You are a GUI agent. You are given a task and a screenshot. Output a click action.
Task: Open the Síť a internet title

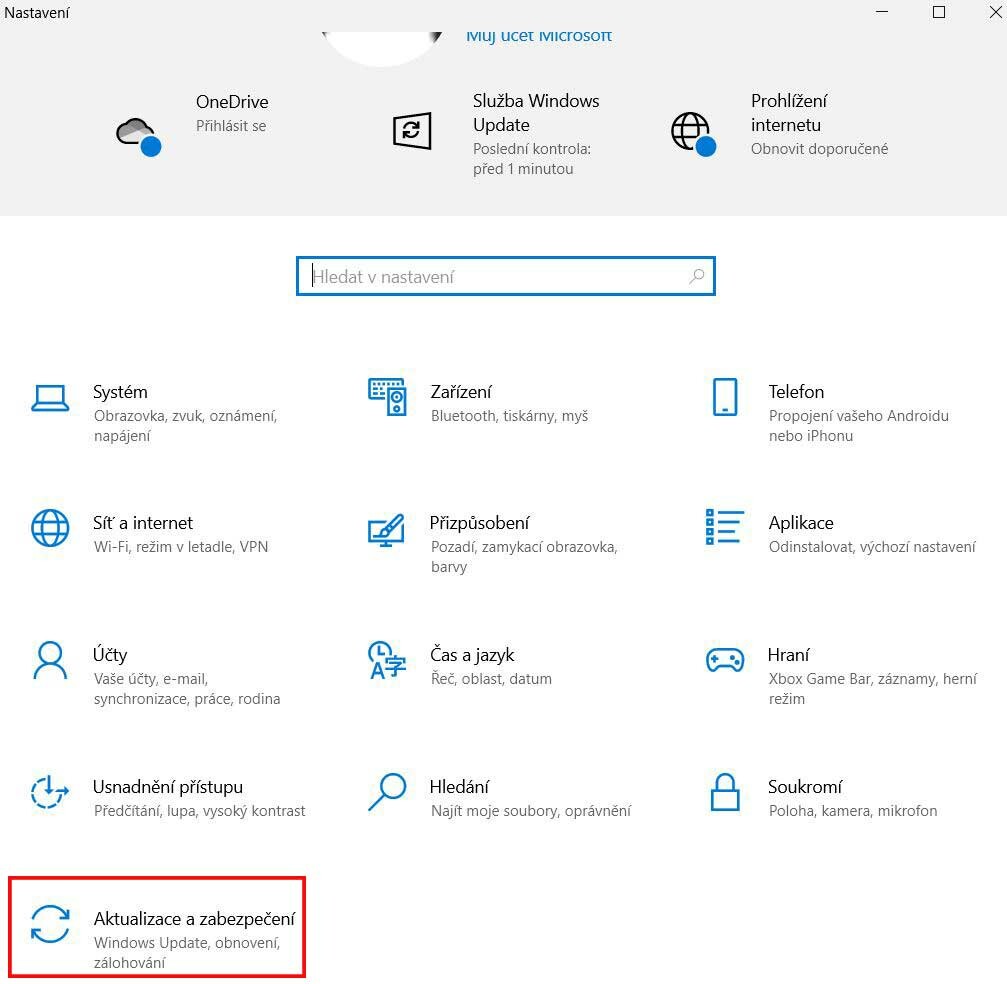coord(143,523)
